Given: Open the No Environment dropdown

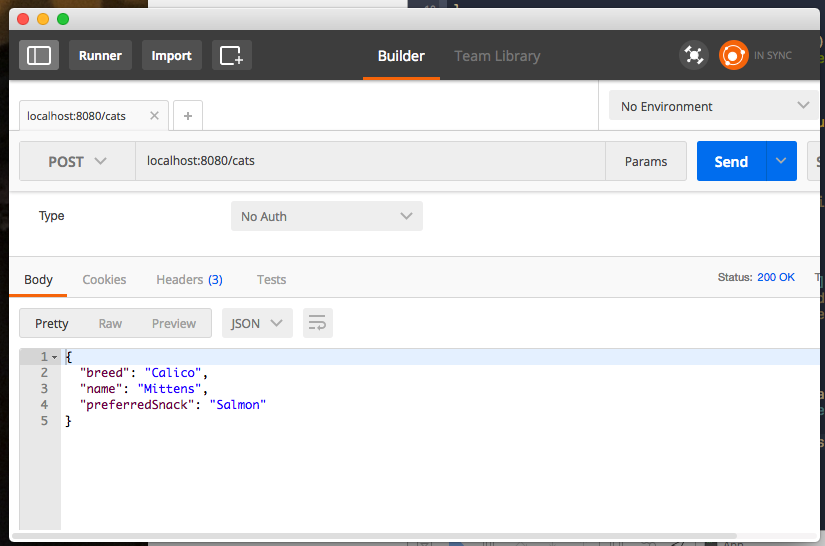Looking at the screenshot, I should pyautogui.click(x=714, y=106).
